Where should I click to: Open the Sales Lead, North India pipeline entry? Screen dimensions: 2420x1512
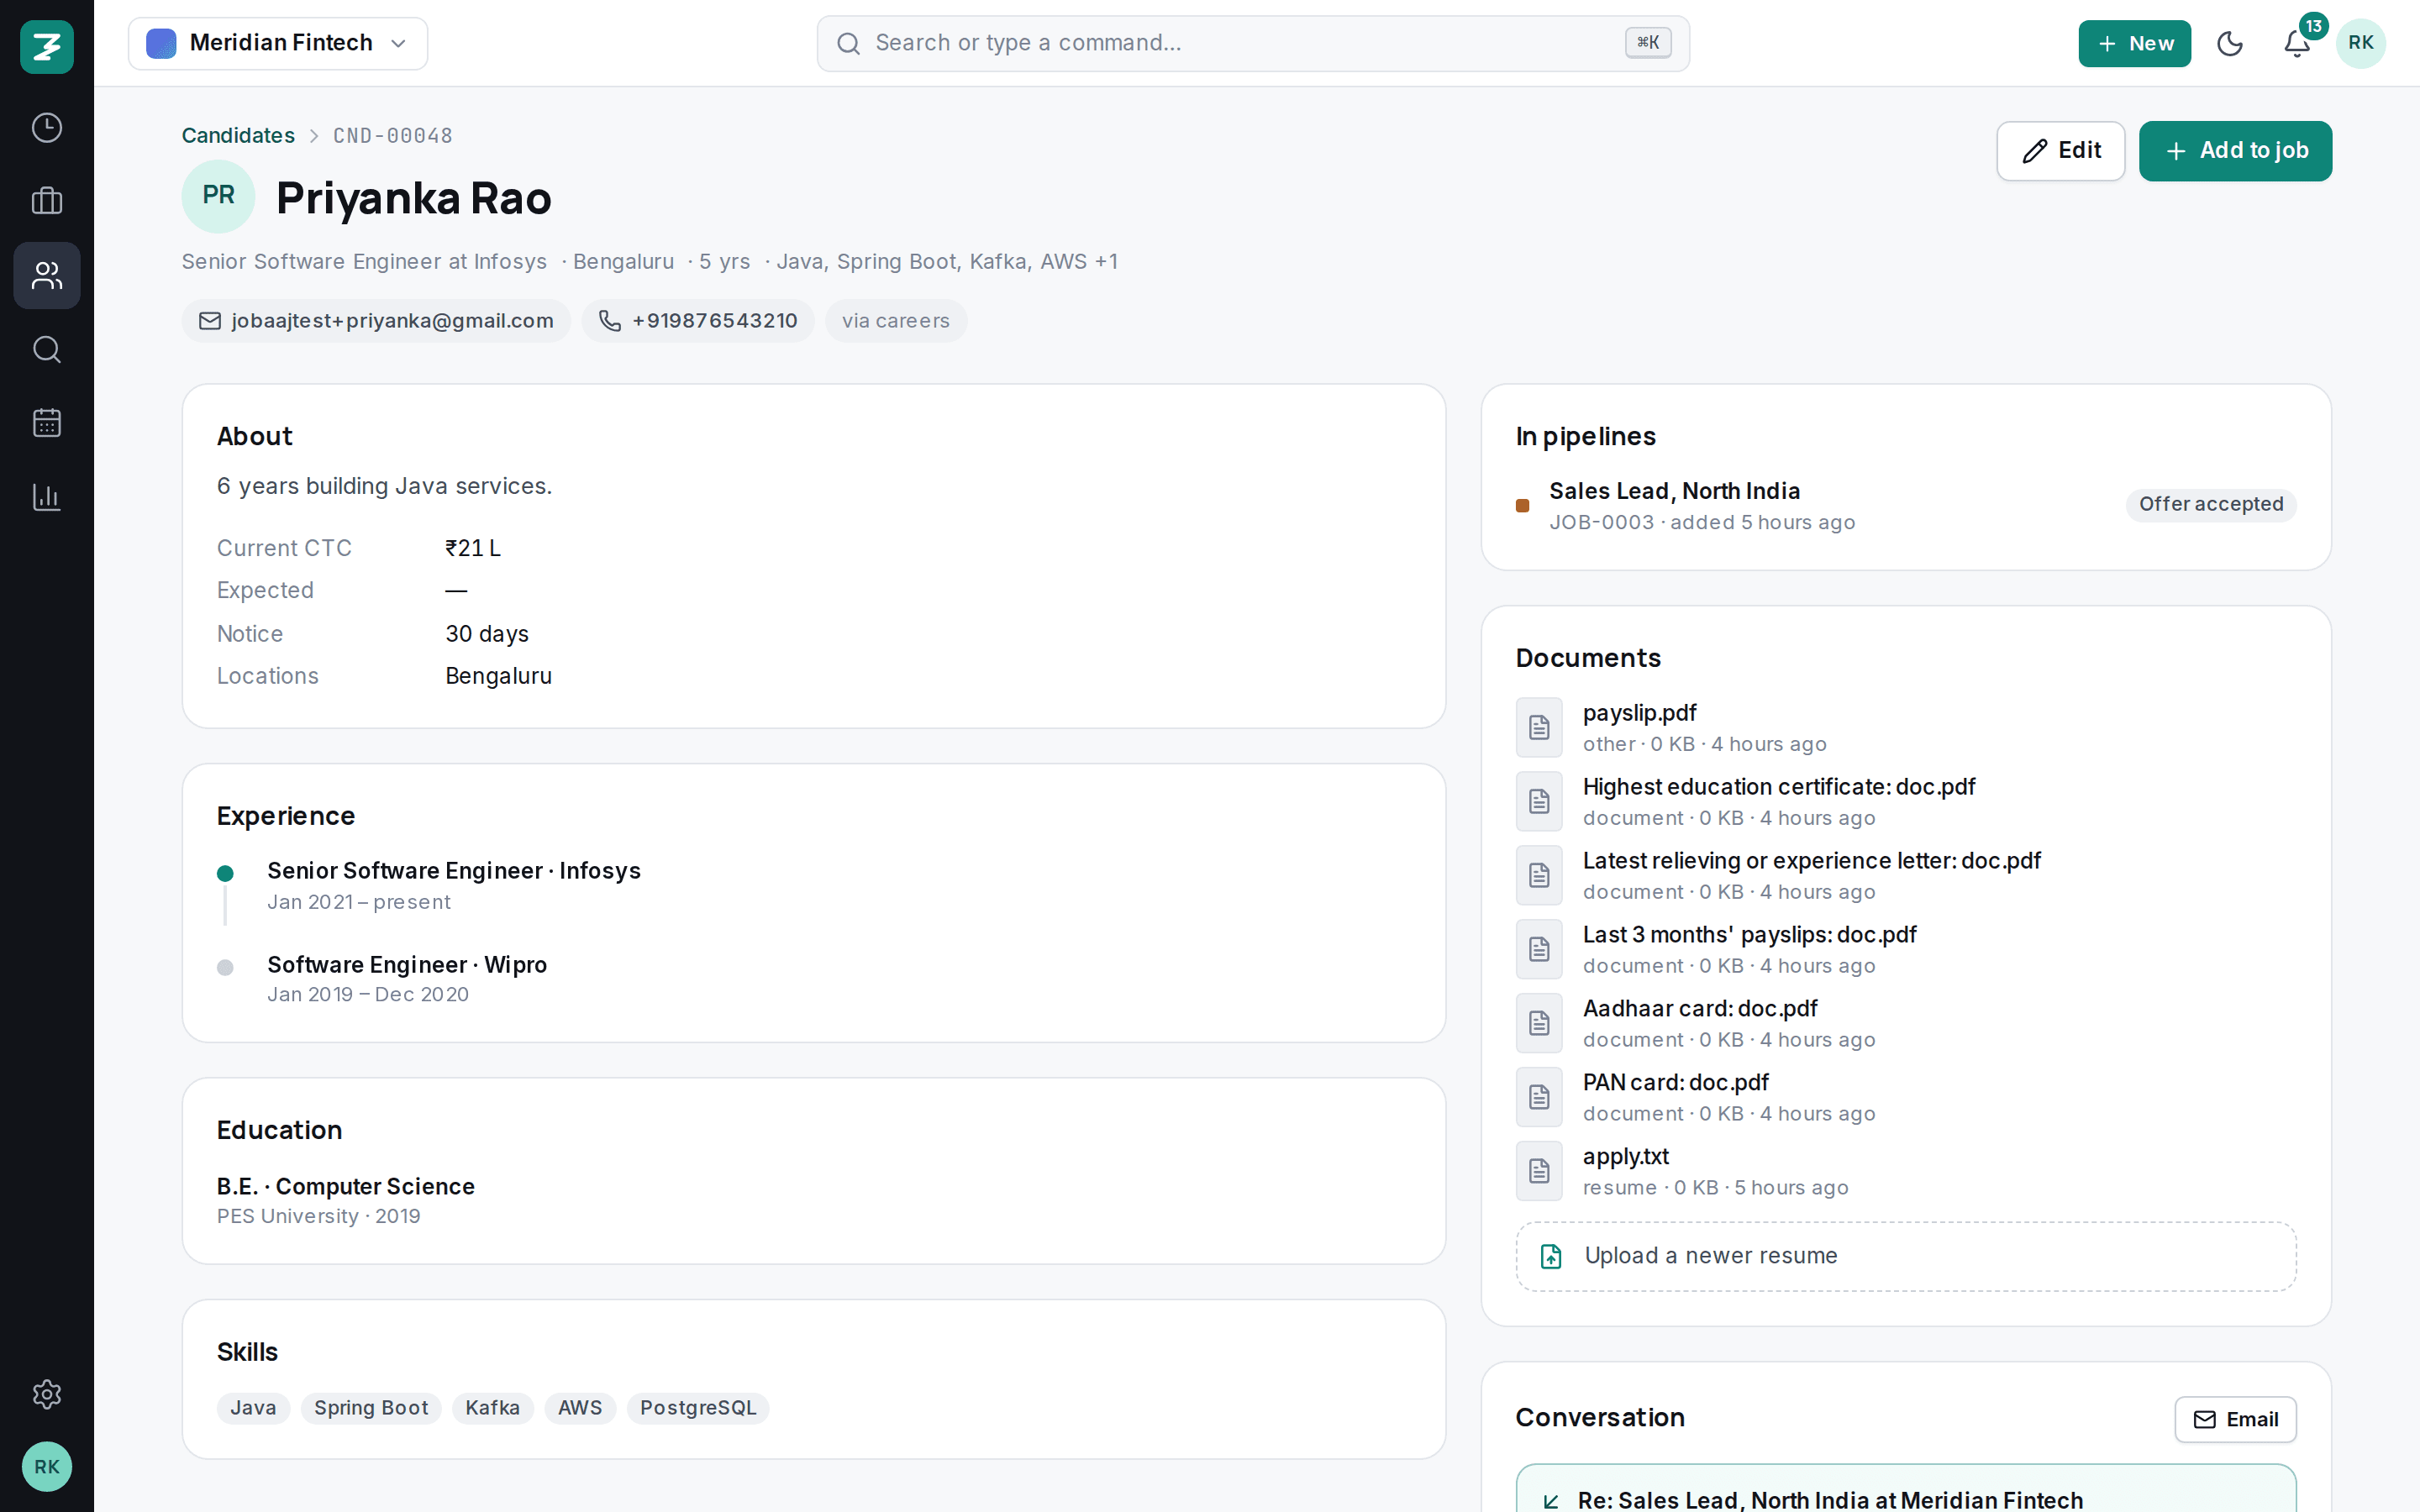pos(1905,506)
